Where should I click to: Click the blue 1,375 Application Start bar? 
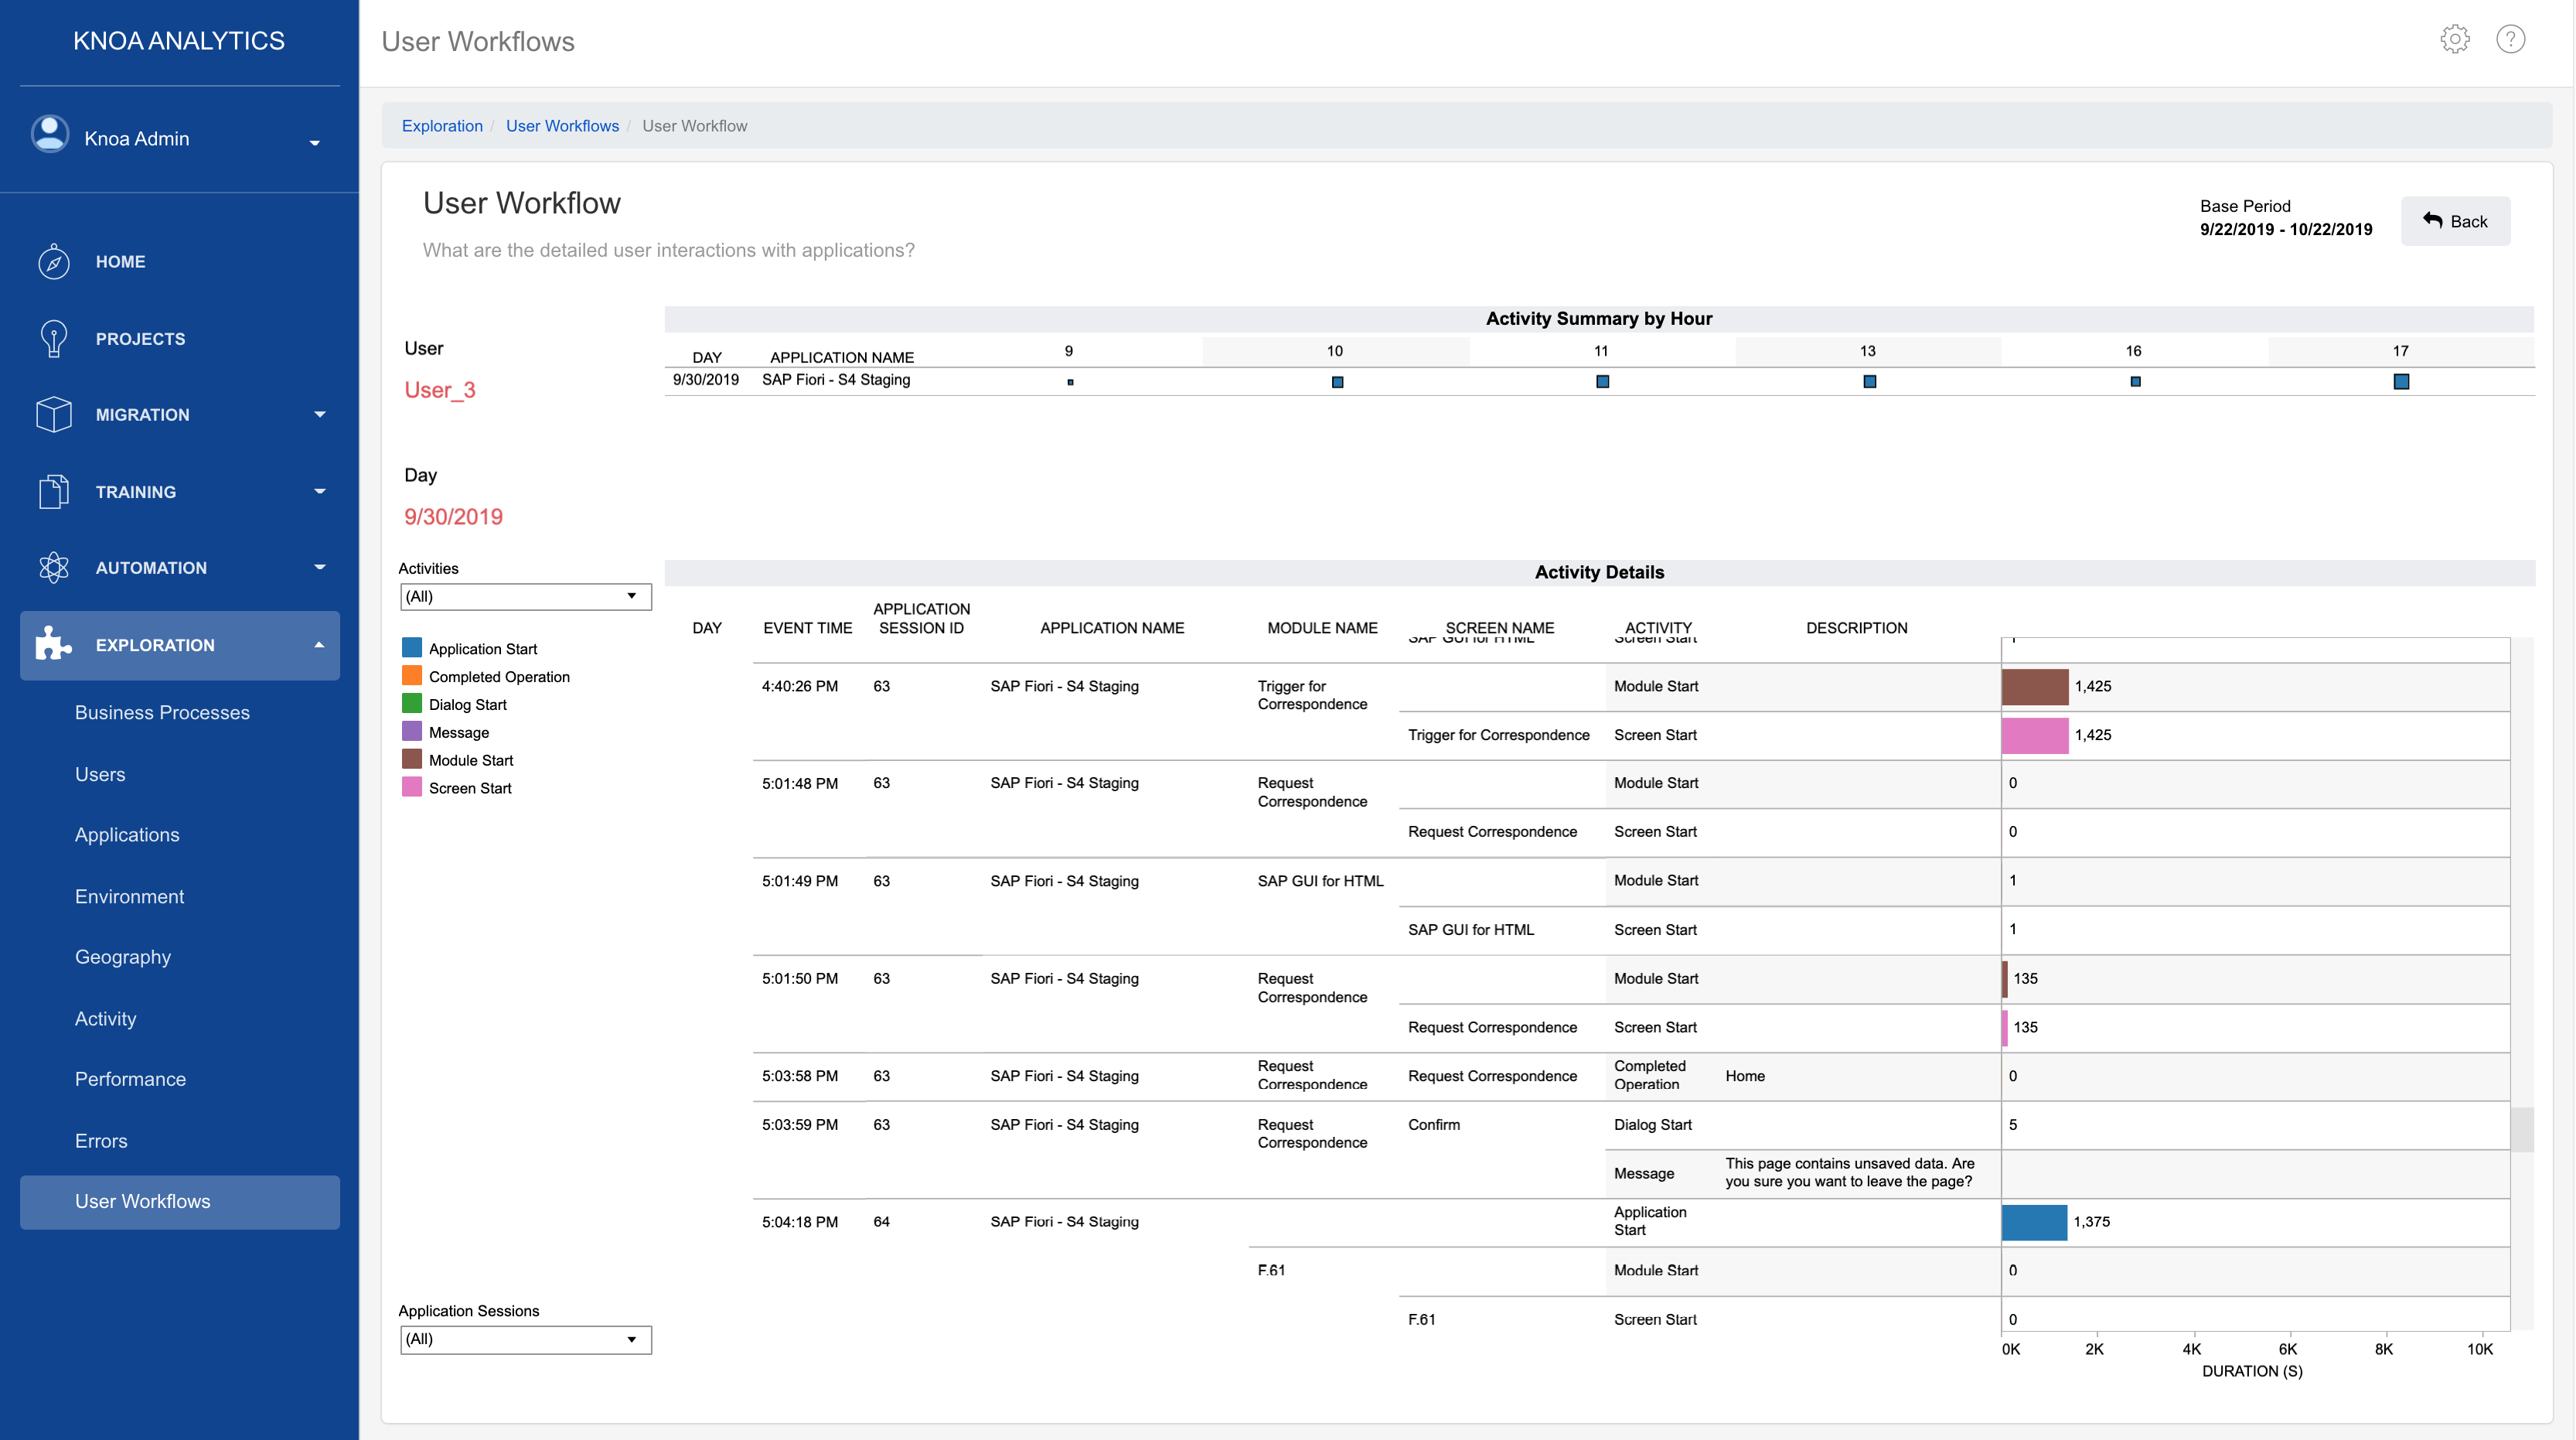click(x=2033, y=1222)
